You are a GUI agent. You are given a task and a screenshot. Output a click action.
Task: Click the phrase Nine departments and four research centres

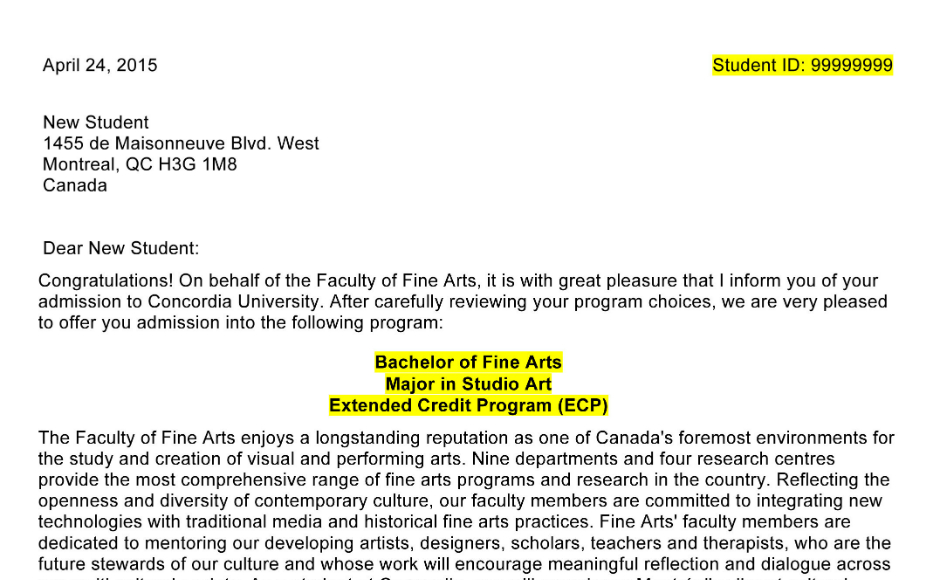coord(653,458)
